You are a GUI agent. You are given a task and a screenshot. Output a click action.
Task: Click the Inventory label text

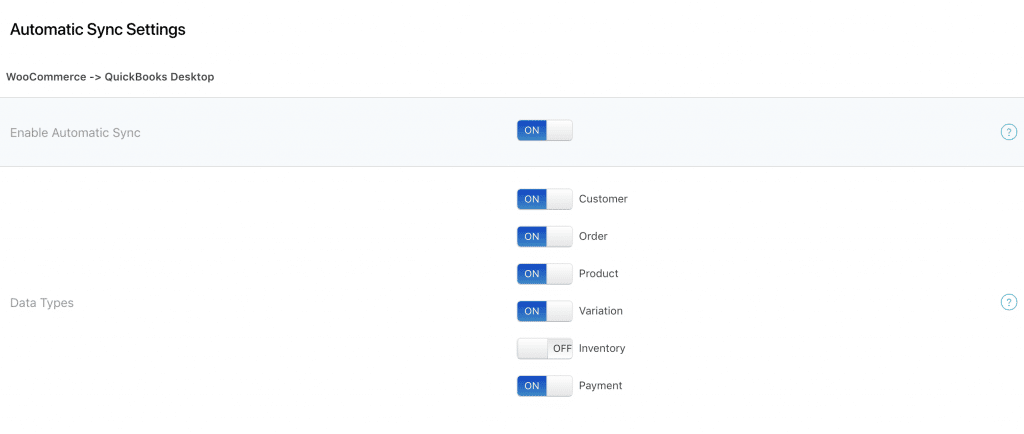tap(602, 349)
